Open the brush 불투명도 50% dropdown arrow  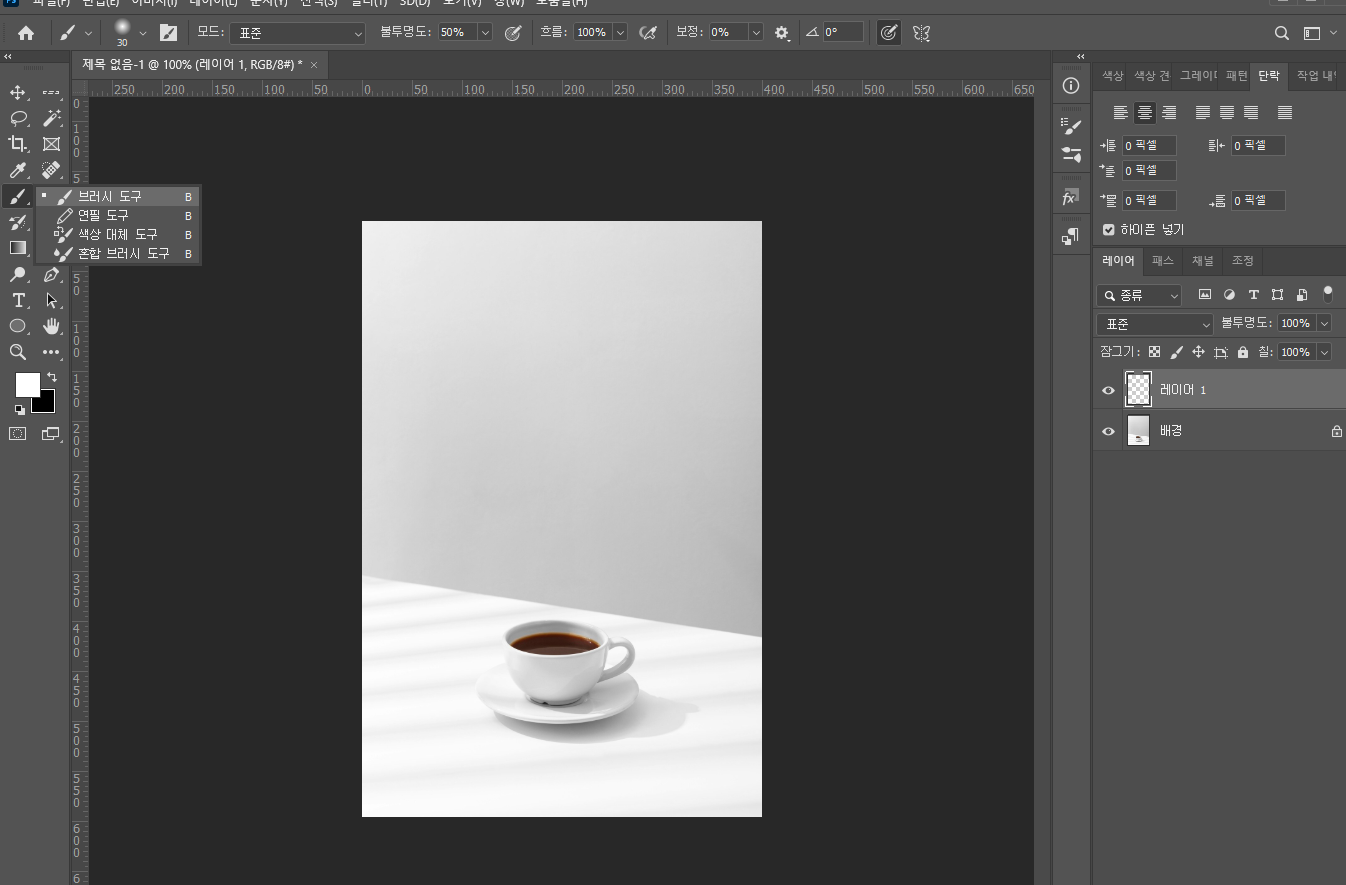(x=485, y=33)
